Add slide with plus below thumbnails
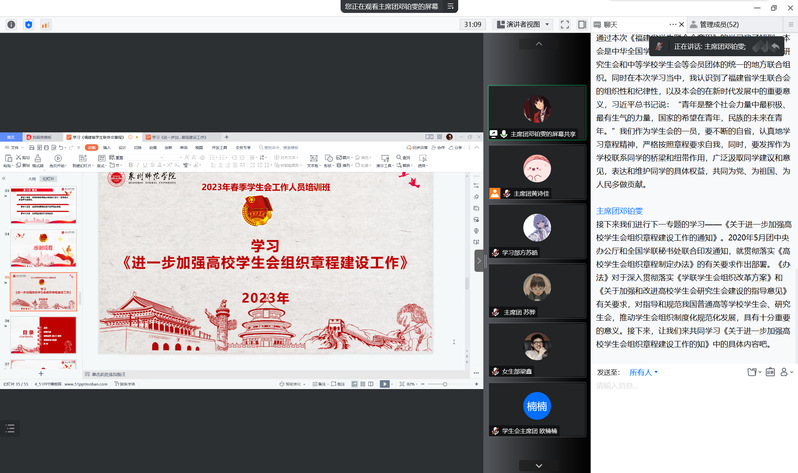Screen dimensions: 798x473 tap(41, 373)
